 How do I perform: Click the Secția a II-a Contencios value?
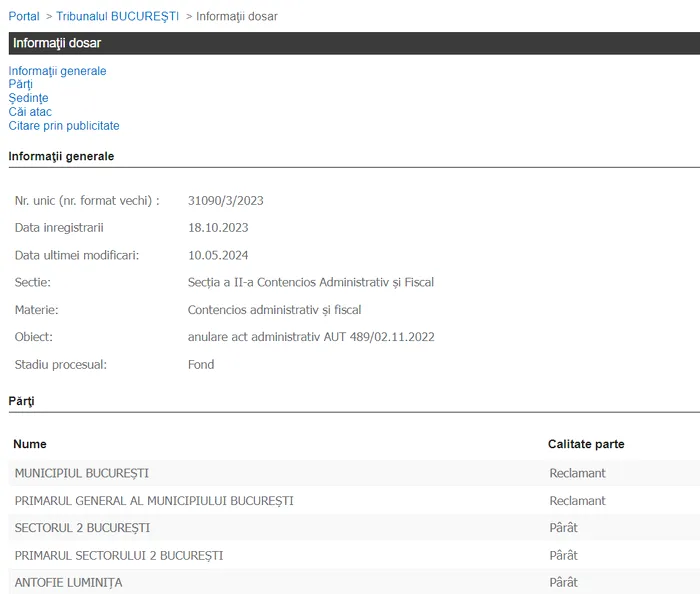pyautogui.click(x=310, y=283)
